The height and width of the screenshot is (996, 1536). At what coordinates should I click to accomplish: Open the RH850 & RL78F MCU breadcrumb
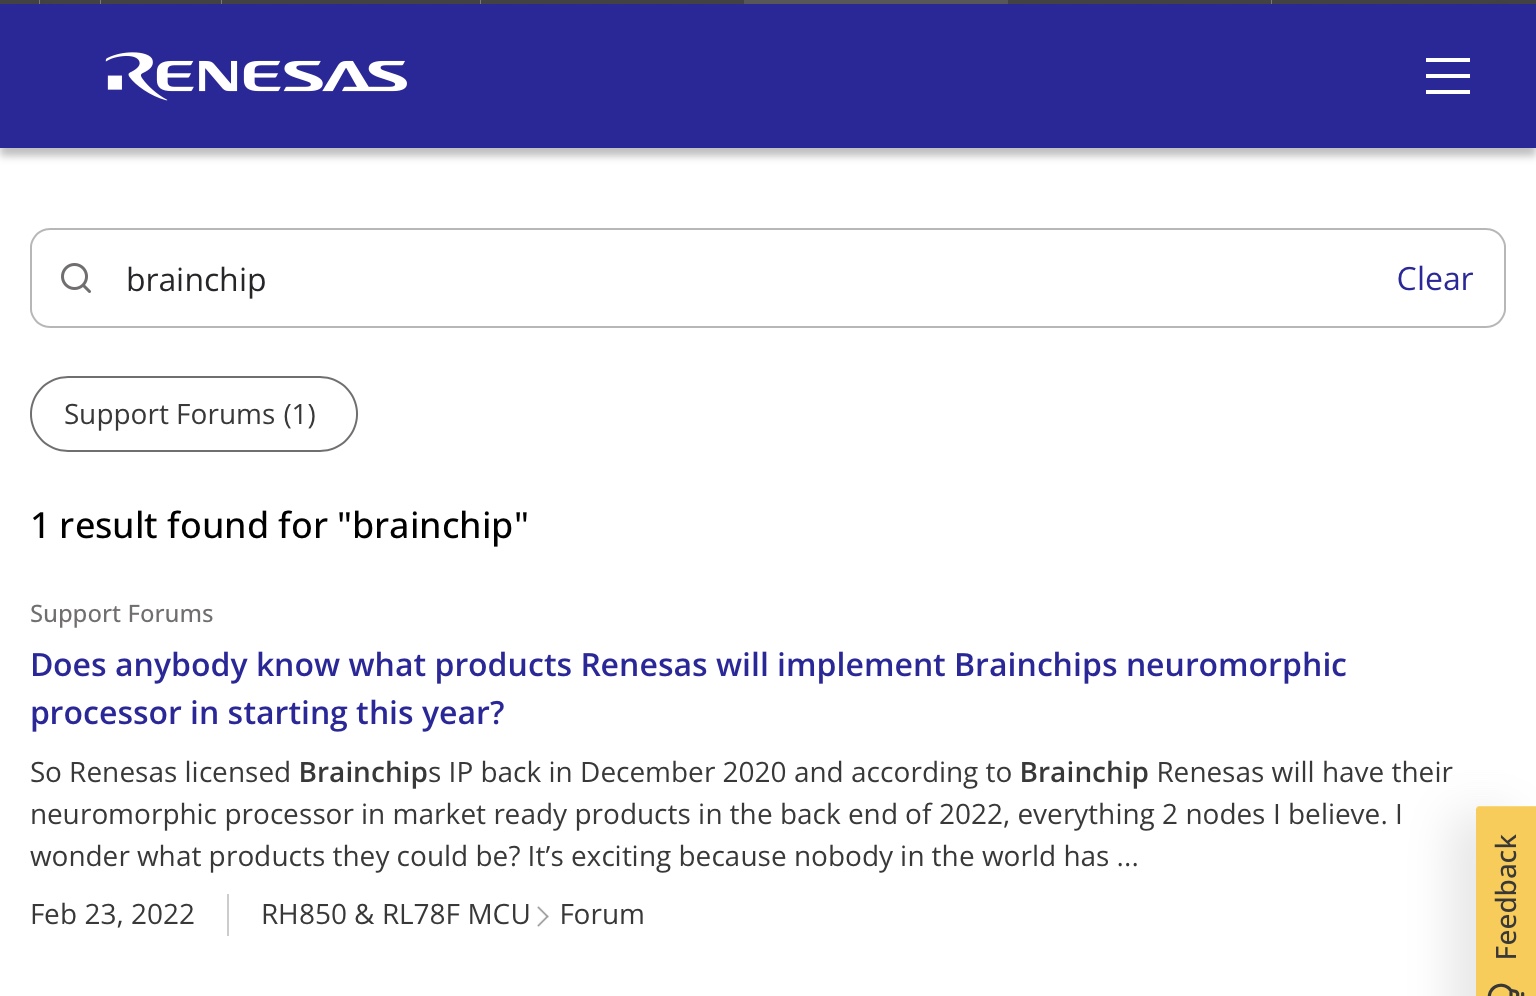tap(395, 915)
